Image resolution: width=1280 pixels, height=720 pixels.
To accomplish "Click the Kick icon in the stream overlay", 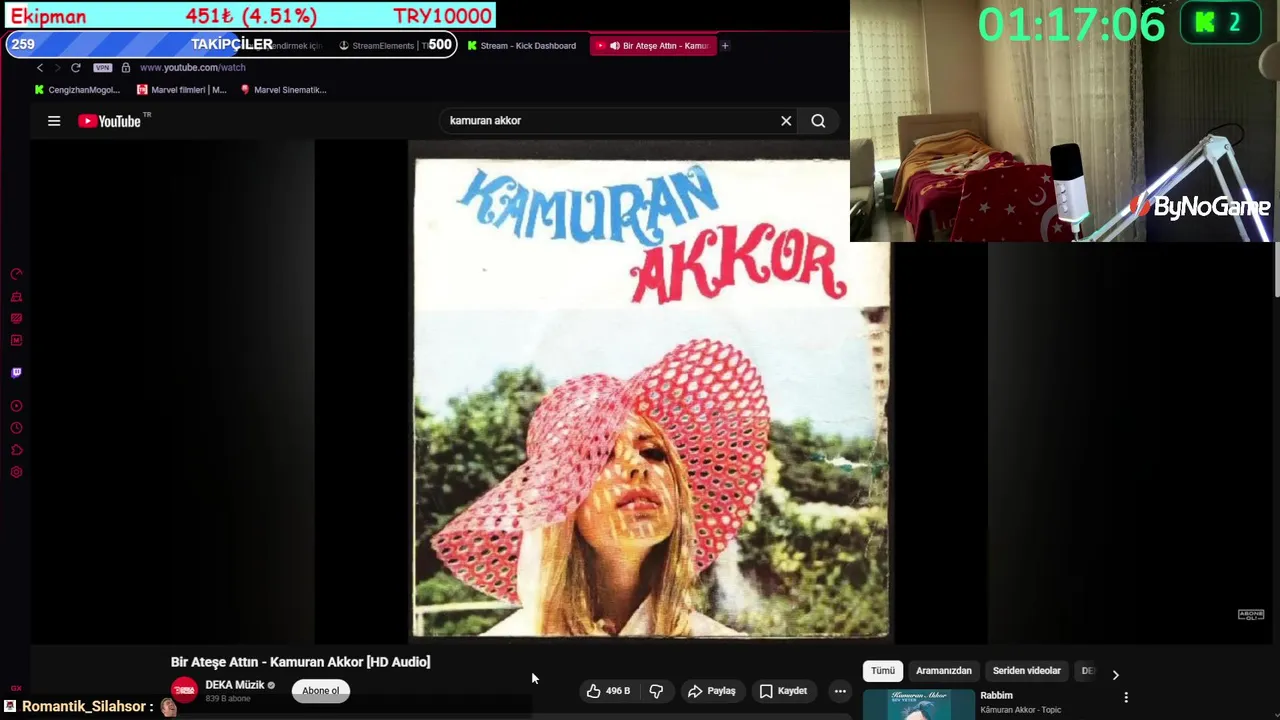I will click(x=1205, y=23).
